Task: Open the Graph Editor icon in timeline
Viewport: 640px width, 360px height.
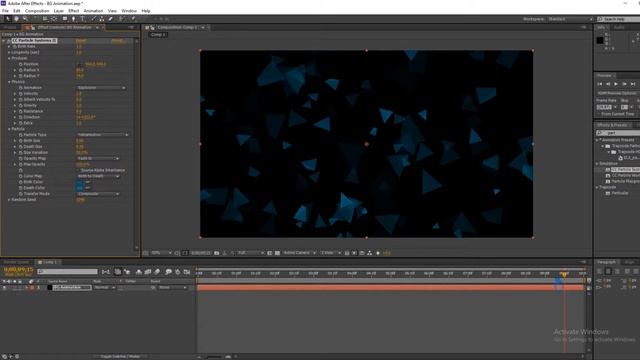Action: [187, 272]
